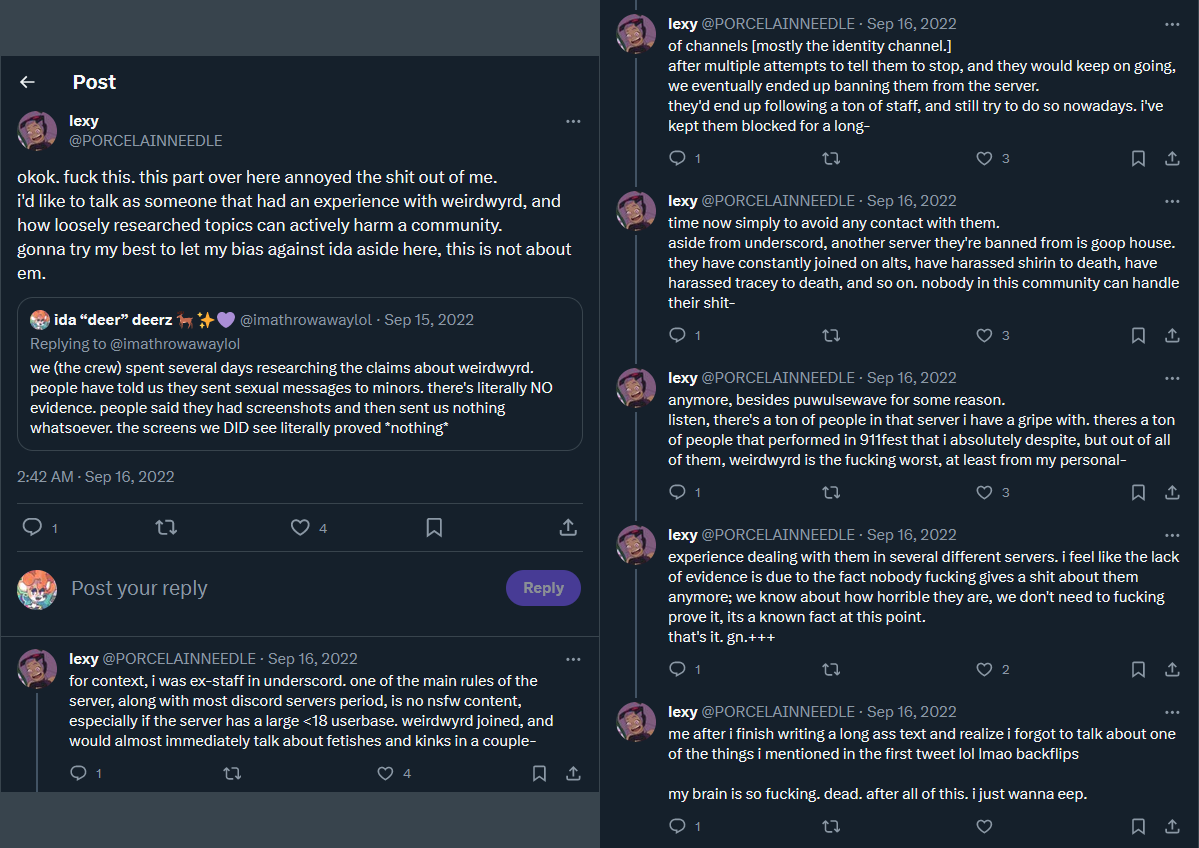
Task: Go back using the arrow beside Post
Action: point(28,82)
